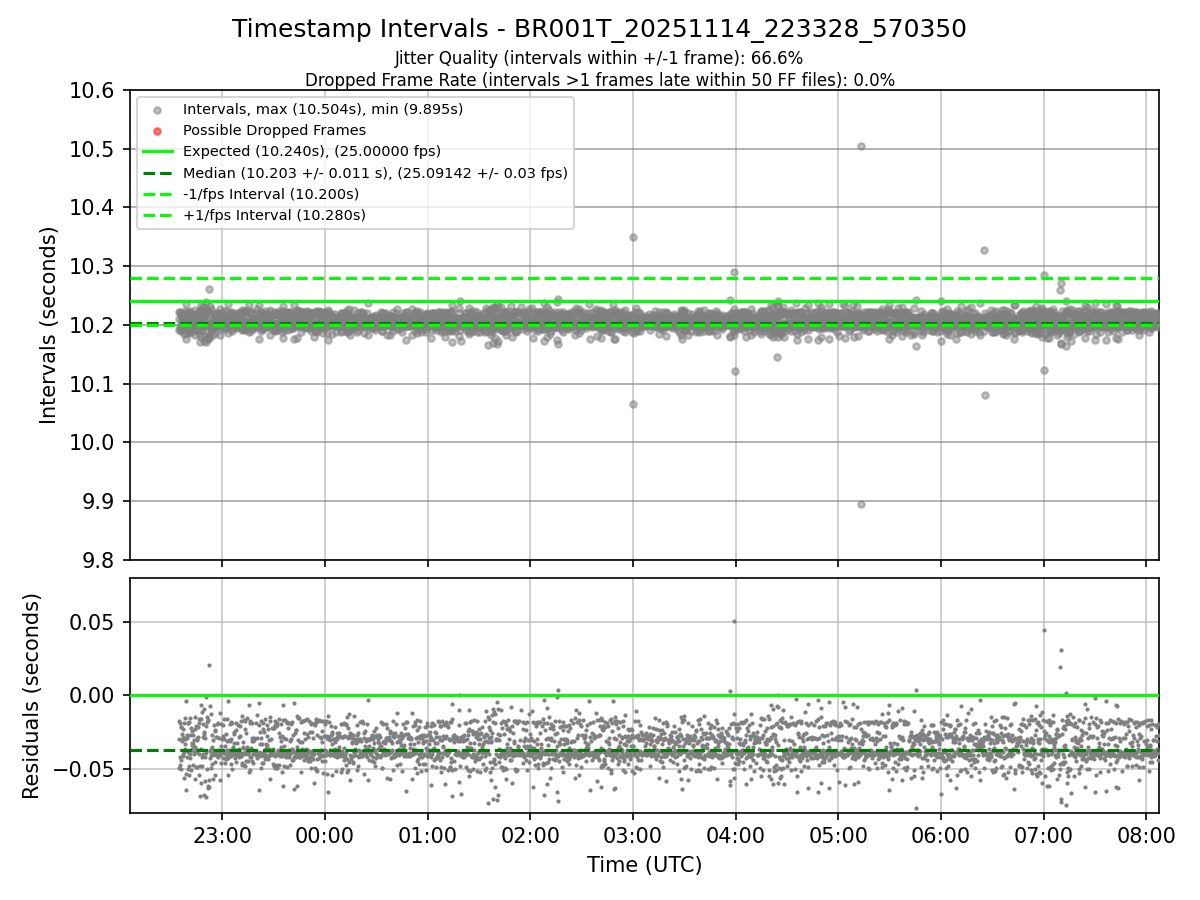Click the residual outlier point near 0.05 at 04:00

(734, 621)
